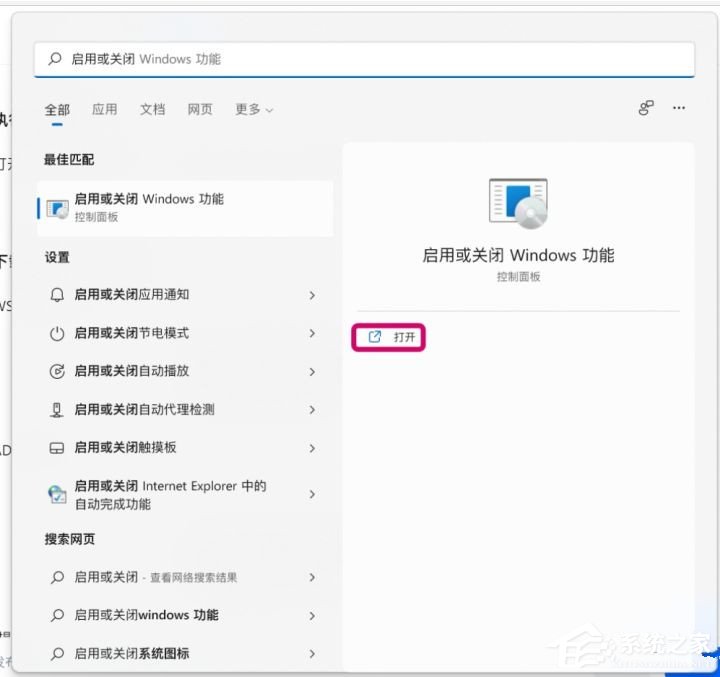Select the 全部 tab
This screenshot has width=720, height=677.
57,110
